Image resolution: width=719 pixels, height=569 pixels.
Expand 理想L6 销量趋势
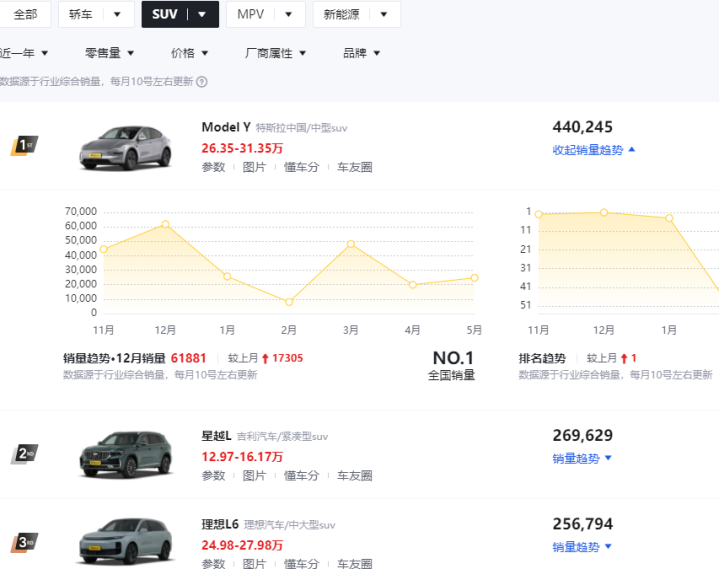[x=582, y=547]
